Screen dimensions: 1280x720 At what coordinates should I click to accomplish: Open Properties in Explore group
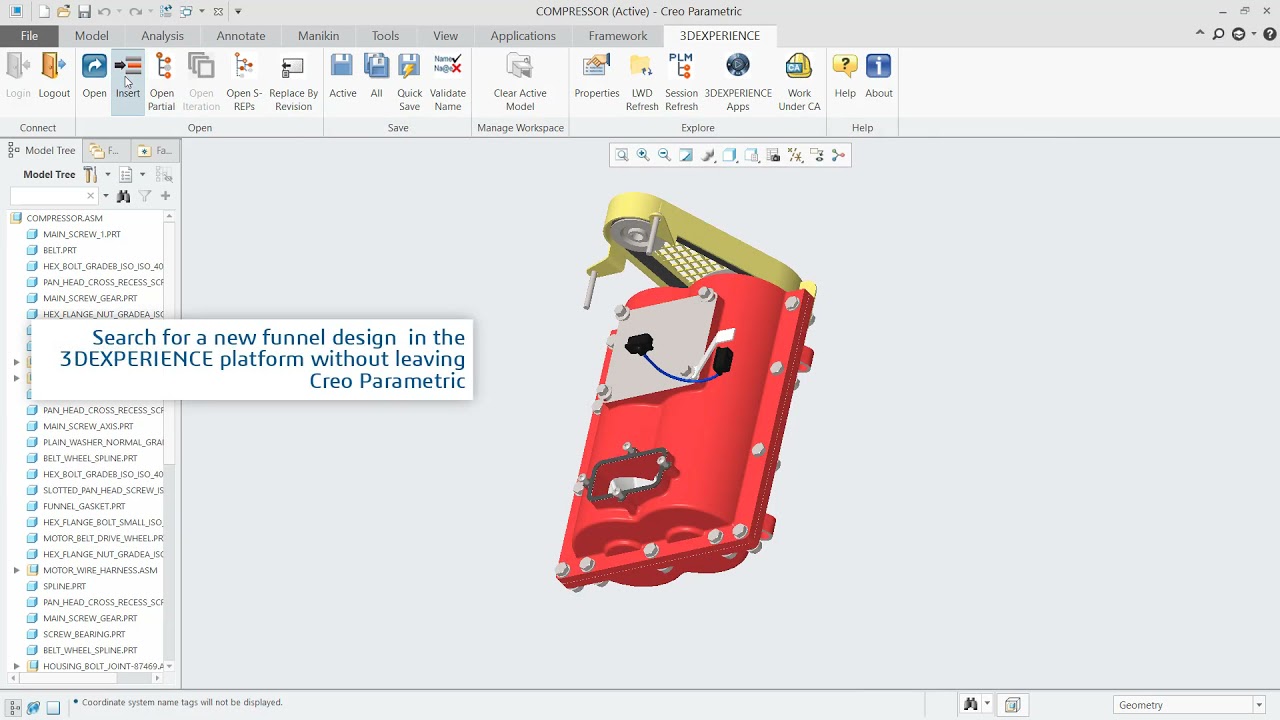[596, 67]
